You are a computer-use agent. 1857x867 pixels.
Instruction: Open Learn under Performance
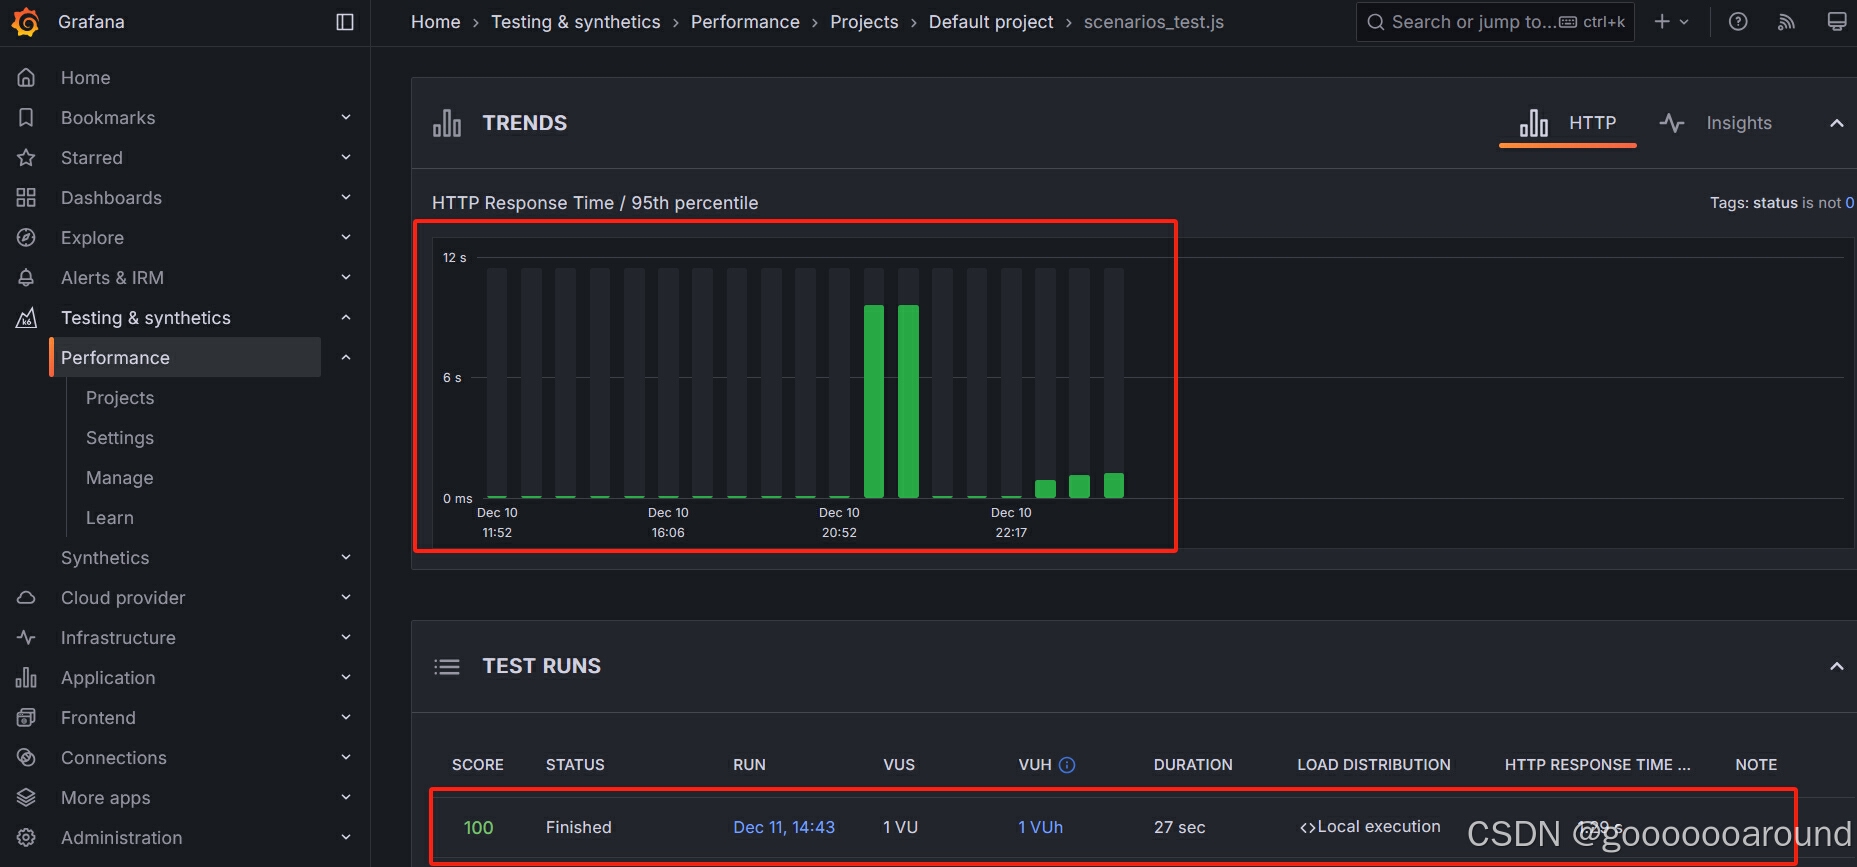(x=110, y=517)
